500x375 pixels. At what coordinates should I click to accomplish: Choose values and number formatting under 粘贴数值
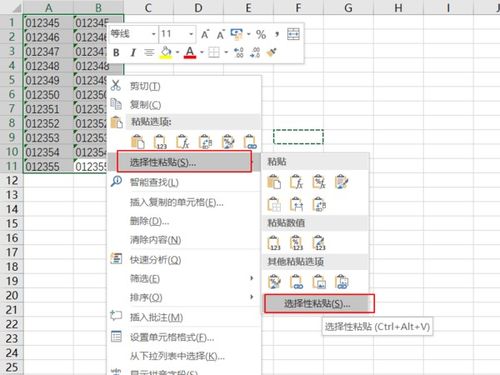[x=296, y=243]
